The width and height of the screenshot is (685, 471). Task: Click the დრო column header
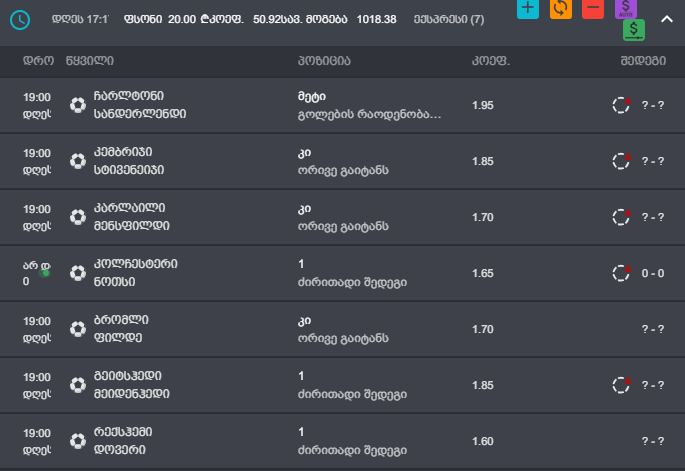[x=38, y=61]
